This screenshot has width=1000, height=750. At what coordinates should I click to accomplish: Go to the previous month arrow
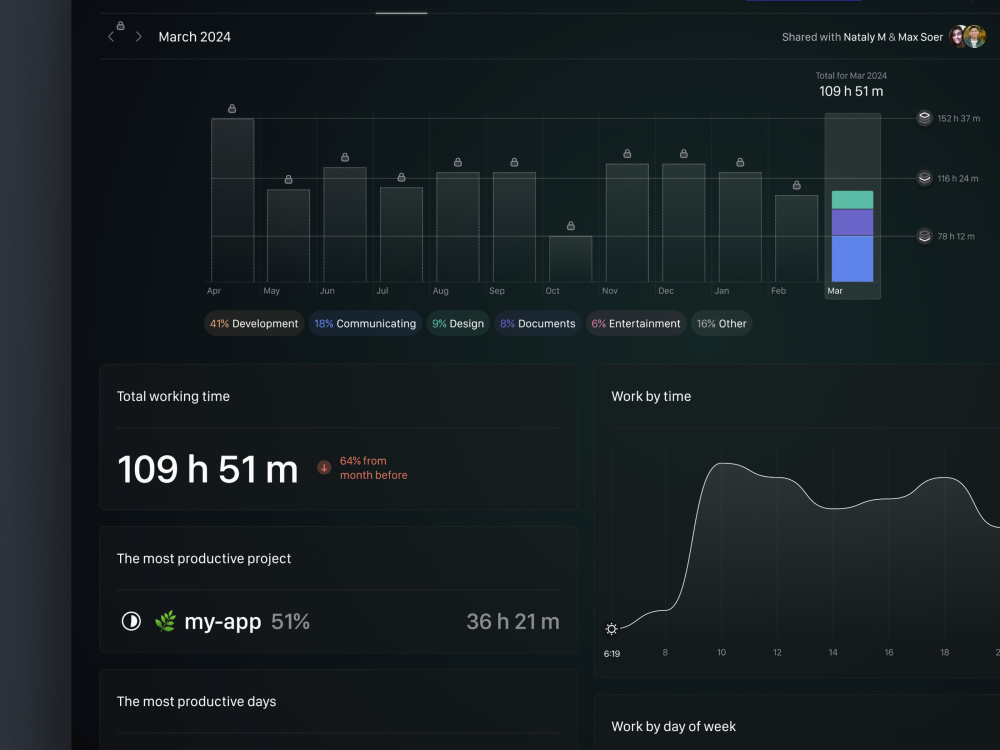click(111, 37)
